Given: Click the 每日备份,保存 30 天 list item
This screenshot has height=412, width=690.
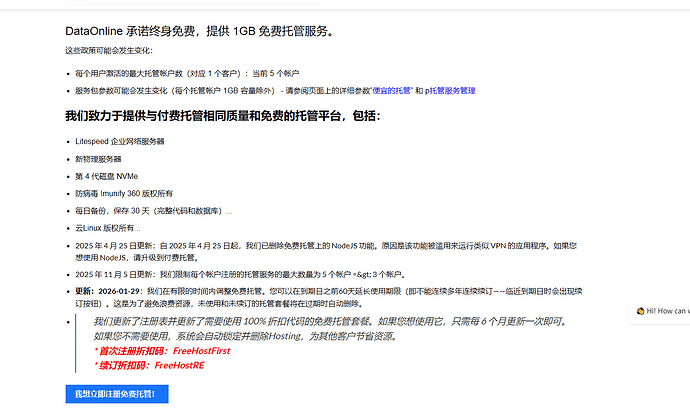Looking at the screenshot, I should click(x=154, y=211).
